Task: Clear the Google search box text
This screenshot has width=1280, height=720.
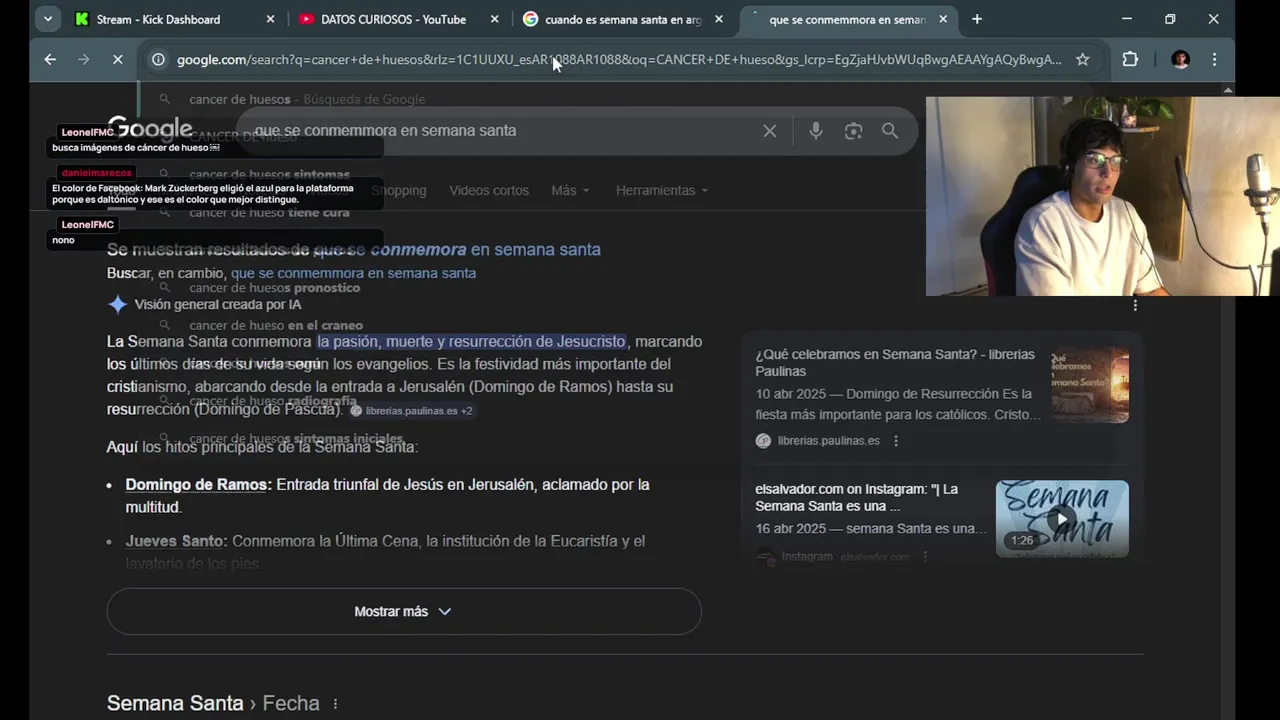Action: click(x=770, y=131)
